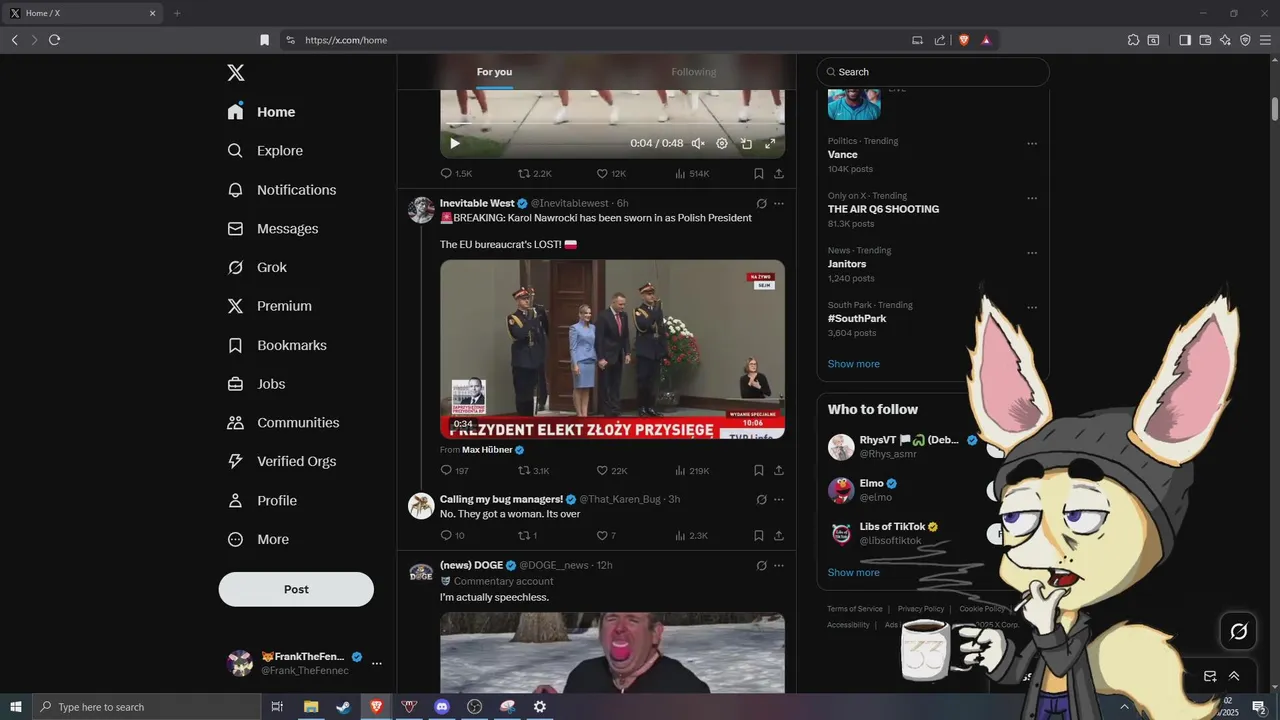Open Grok from the sidebar

click(x=257, y=267)
